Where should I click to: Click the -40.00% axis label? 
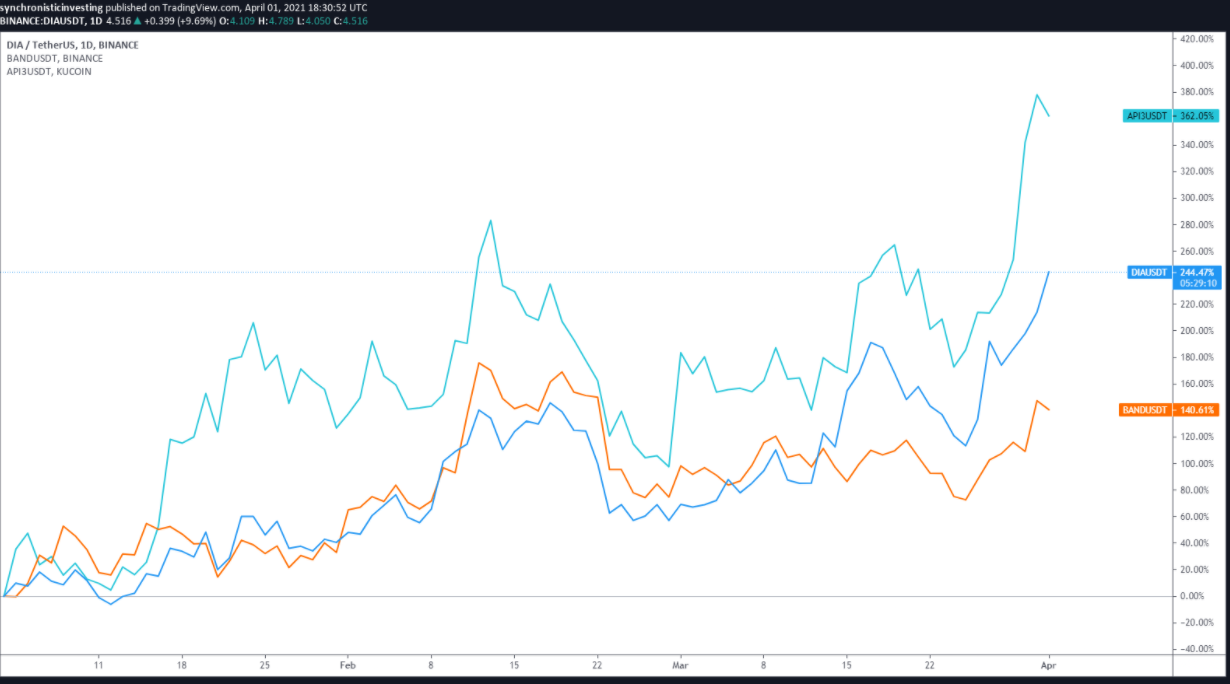[1197, 649]
